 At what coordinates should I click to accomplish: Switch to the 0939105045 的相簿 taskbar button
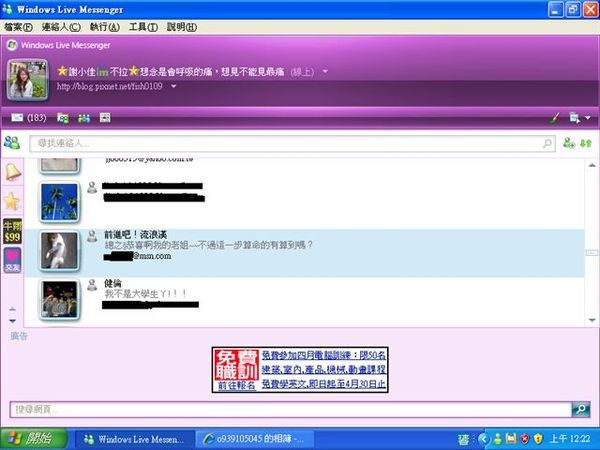click(x=254, y=439)
